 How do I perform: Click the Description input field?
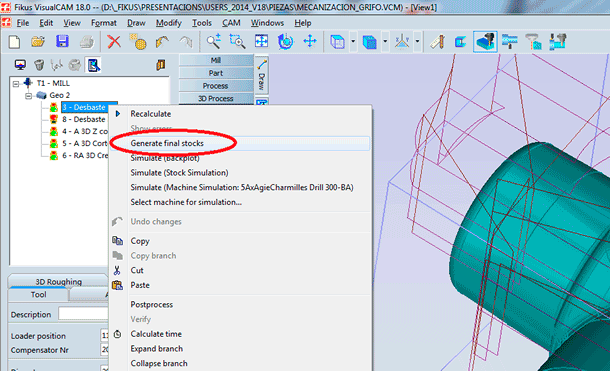tap(83, 314)
